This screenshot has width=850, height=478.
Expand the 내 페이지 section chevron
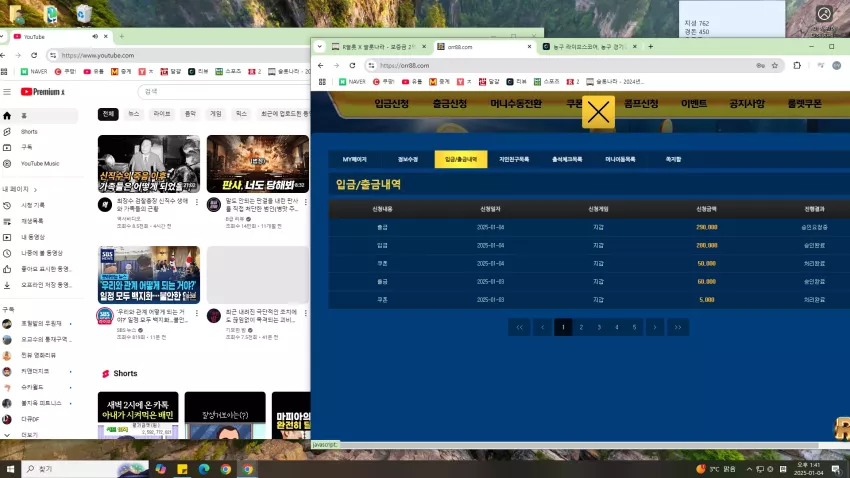36,190
